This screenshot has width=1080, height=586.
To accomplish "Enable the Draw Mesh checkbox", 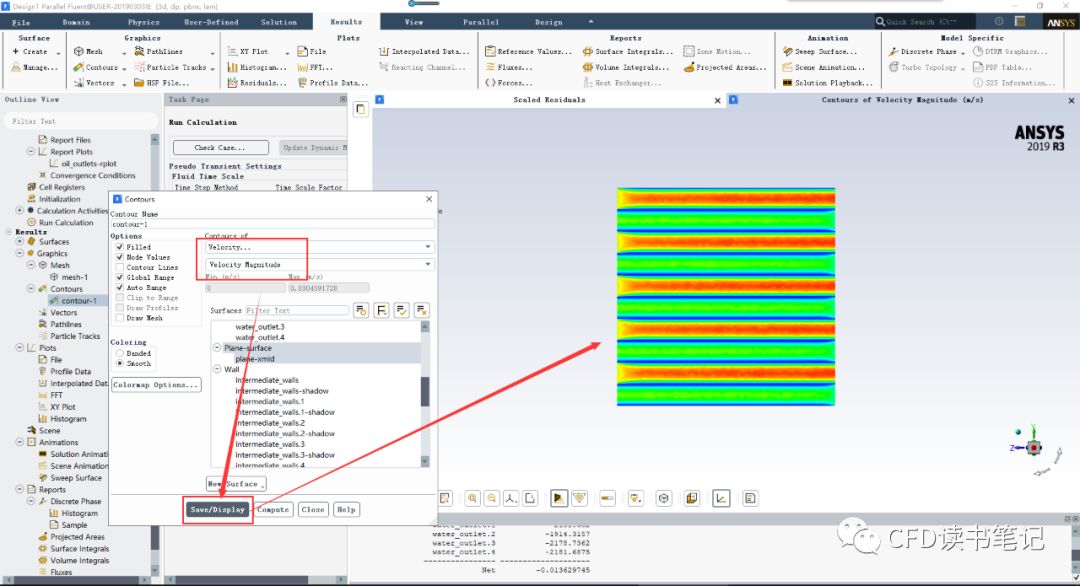I will coord(120,318).
